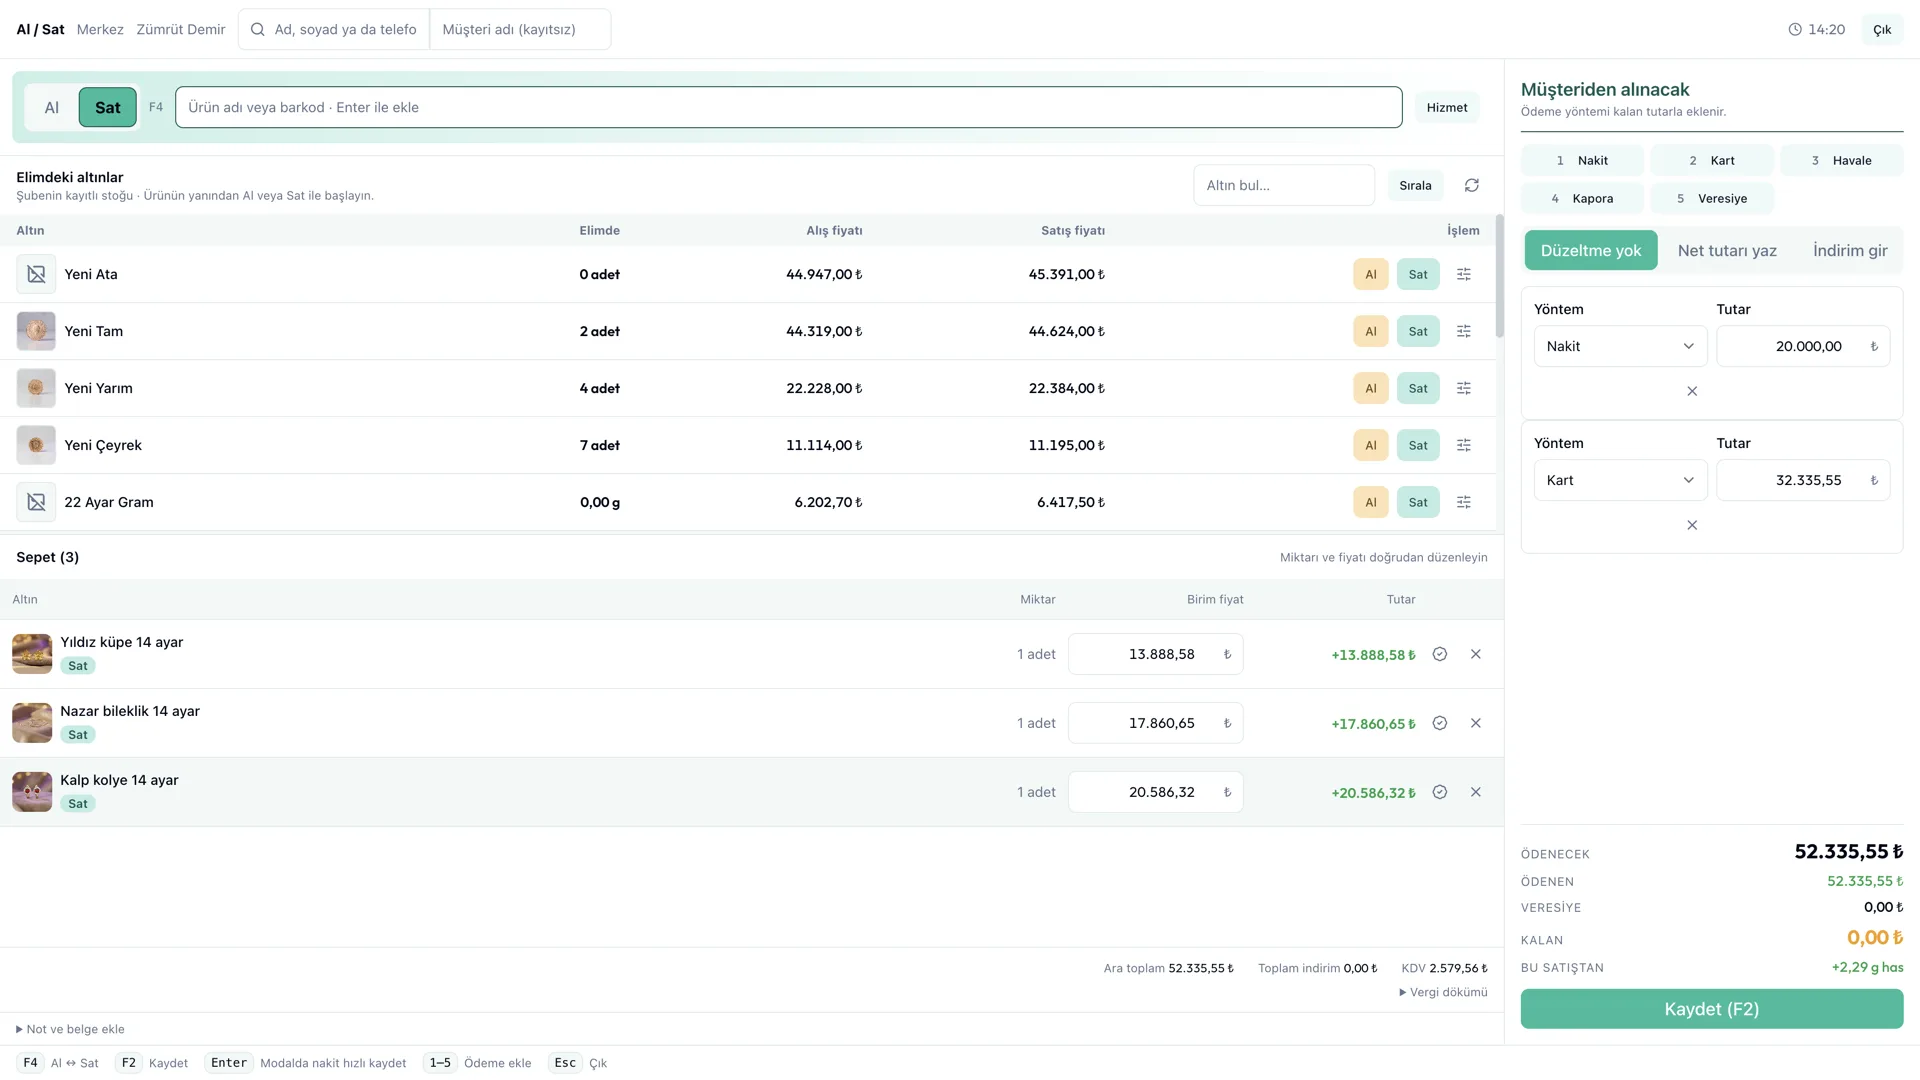Viewport: 1920px width, 1080px height.
Task: Open adjust settings icon for Yeni Yarım
Action: (1463, 388)
